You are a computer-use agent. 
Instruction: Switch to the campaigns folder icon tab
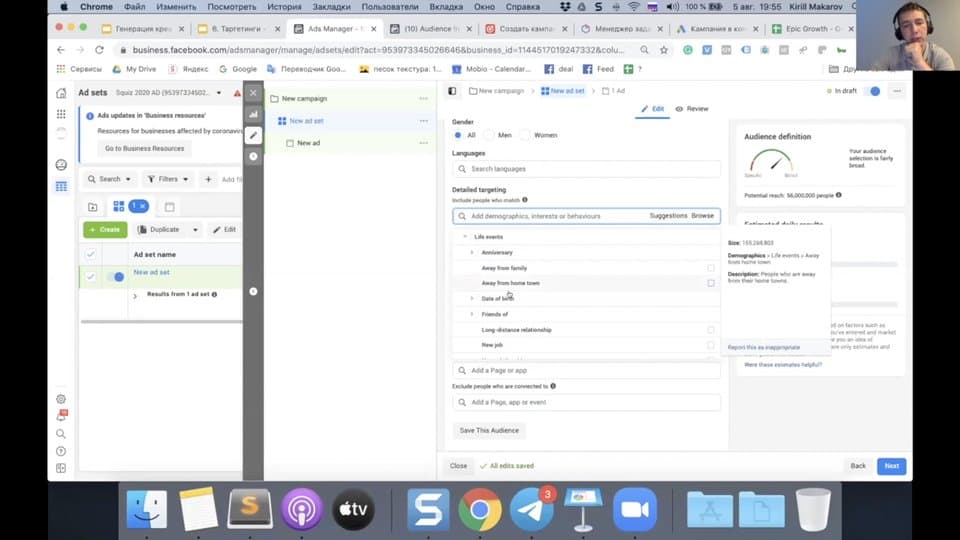tap(92, 207)
